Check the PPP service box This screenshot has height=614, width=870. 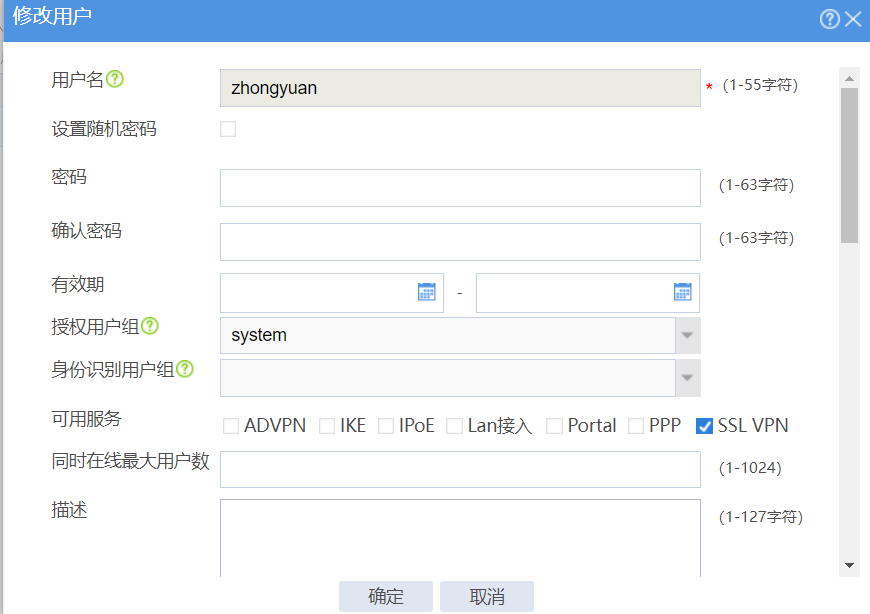[x=636, y=426]
